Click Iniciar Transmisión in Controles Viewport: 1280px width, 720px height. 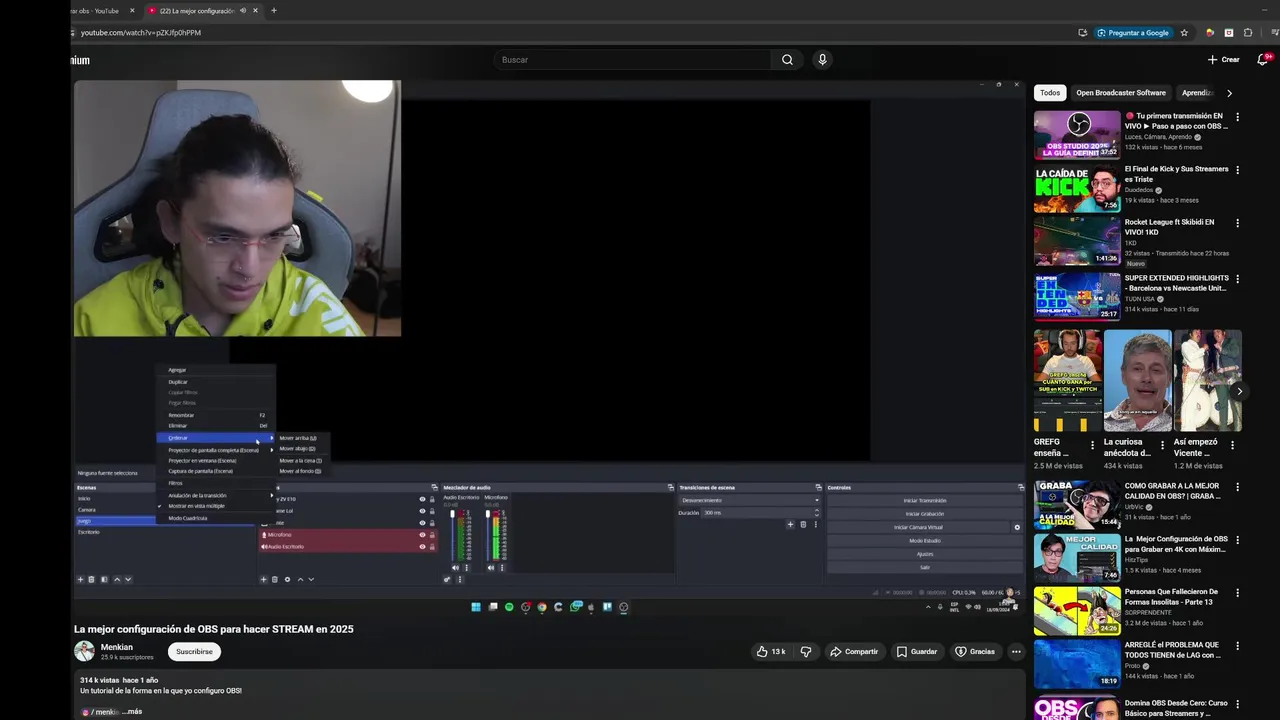pyautogui.click(x=925, y=501)
